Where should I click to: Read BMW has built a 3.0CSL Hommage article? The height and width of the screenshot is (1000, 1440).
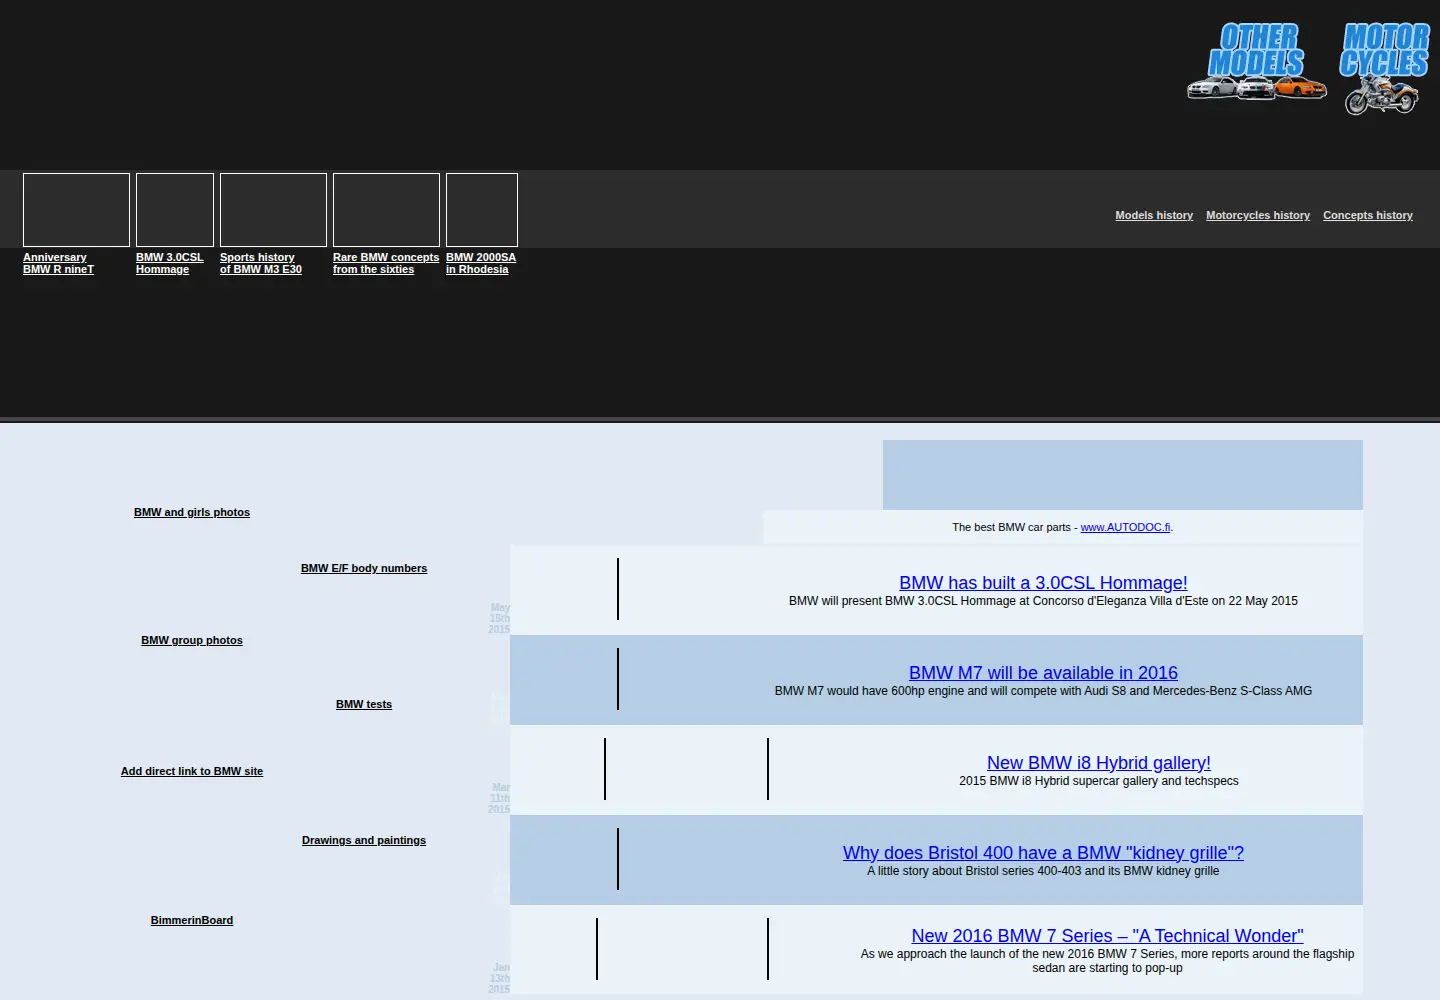[1043, 582]
